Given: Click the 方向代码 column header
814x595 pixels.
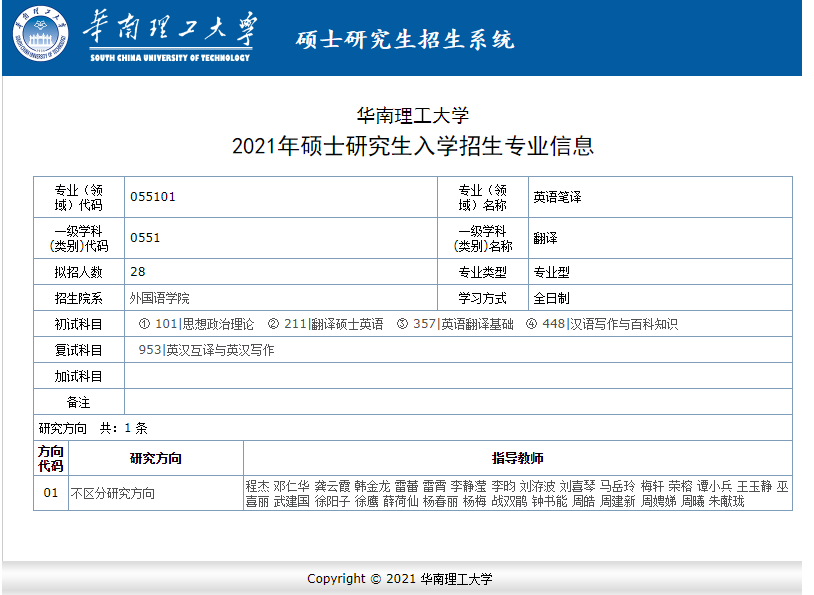Looking at the screenshot, I should 51,458.
